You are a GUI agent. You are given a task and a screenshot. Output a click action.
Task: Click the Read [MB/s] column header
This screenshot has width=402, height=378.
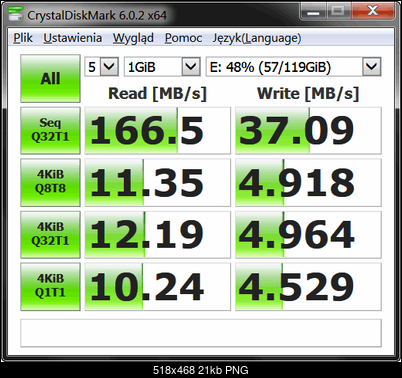tap(158, 94)
